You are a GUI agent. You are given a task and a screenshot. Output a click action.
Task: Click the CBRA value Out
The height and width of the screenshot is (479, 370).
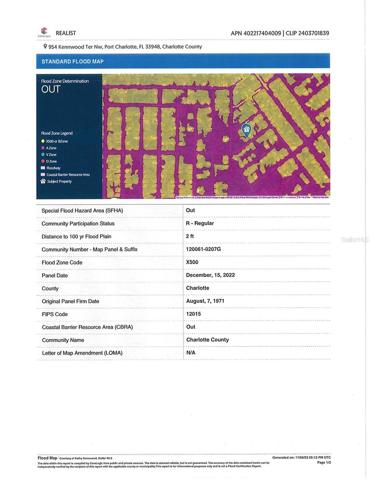coord(191,327)
